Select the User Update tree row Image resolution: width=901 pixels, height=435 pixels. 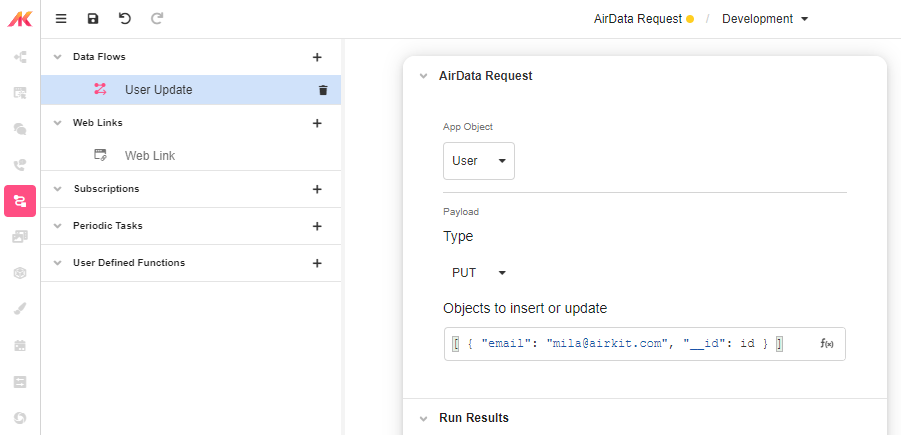coord(191,90)
